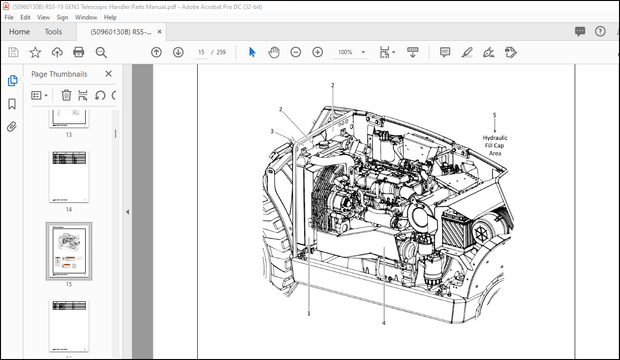Click the thumbnails panel scrollbar handle
Screen dimensions: 620x360
(115, 134)
